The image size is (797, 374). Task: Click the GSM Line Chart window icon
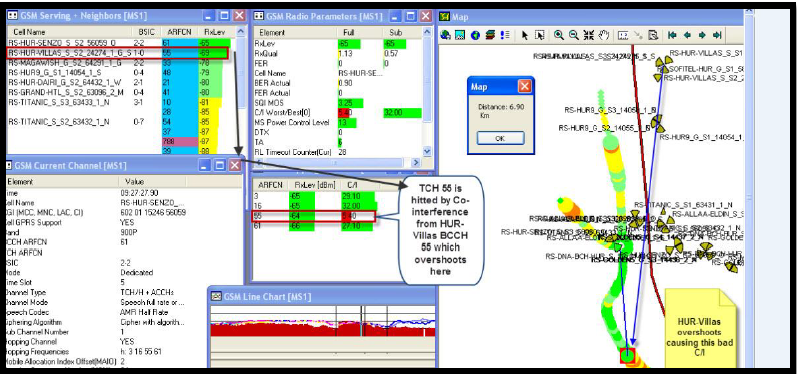(216, 297)
